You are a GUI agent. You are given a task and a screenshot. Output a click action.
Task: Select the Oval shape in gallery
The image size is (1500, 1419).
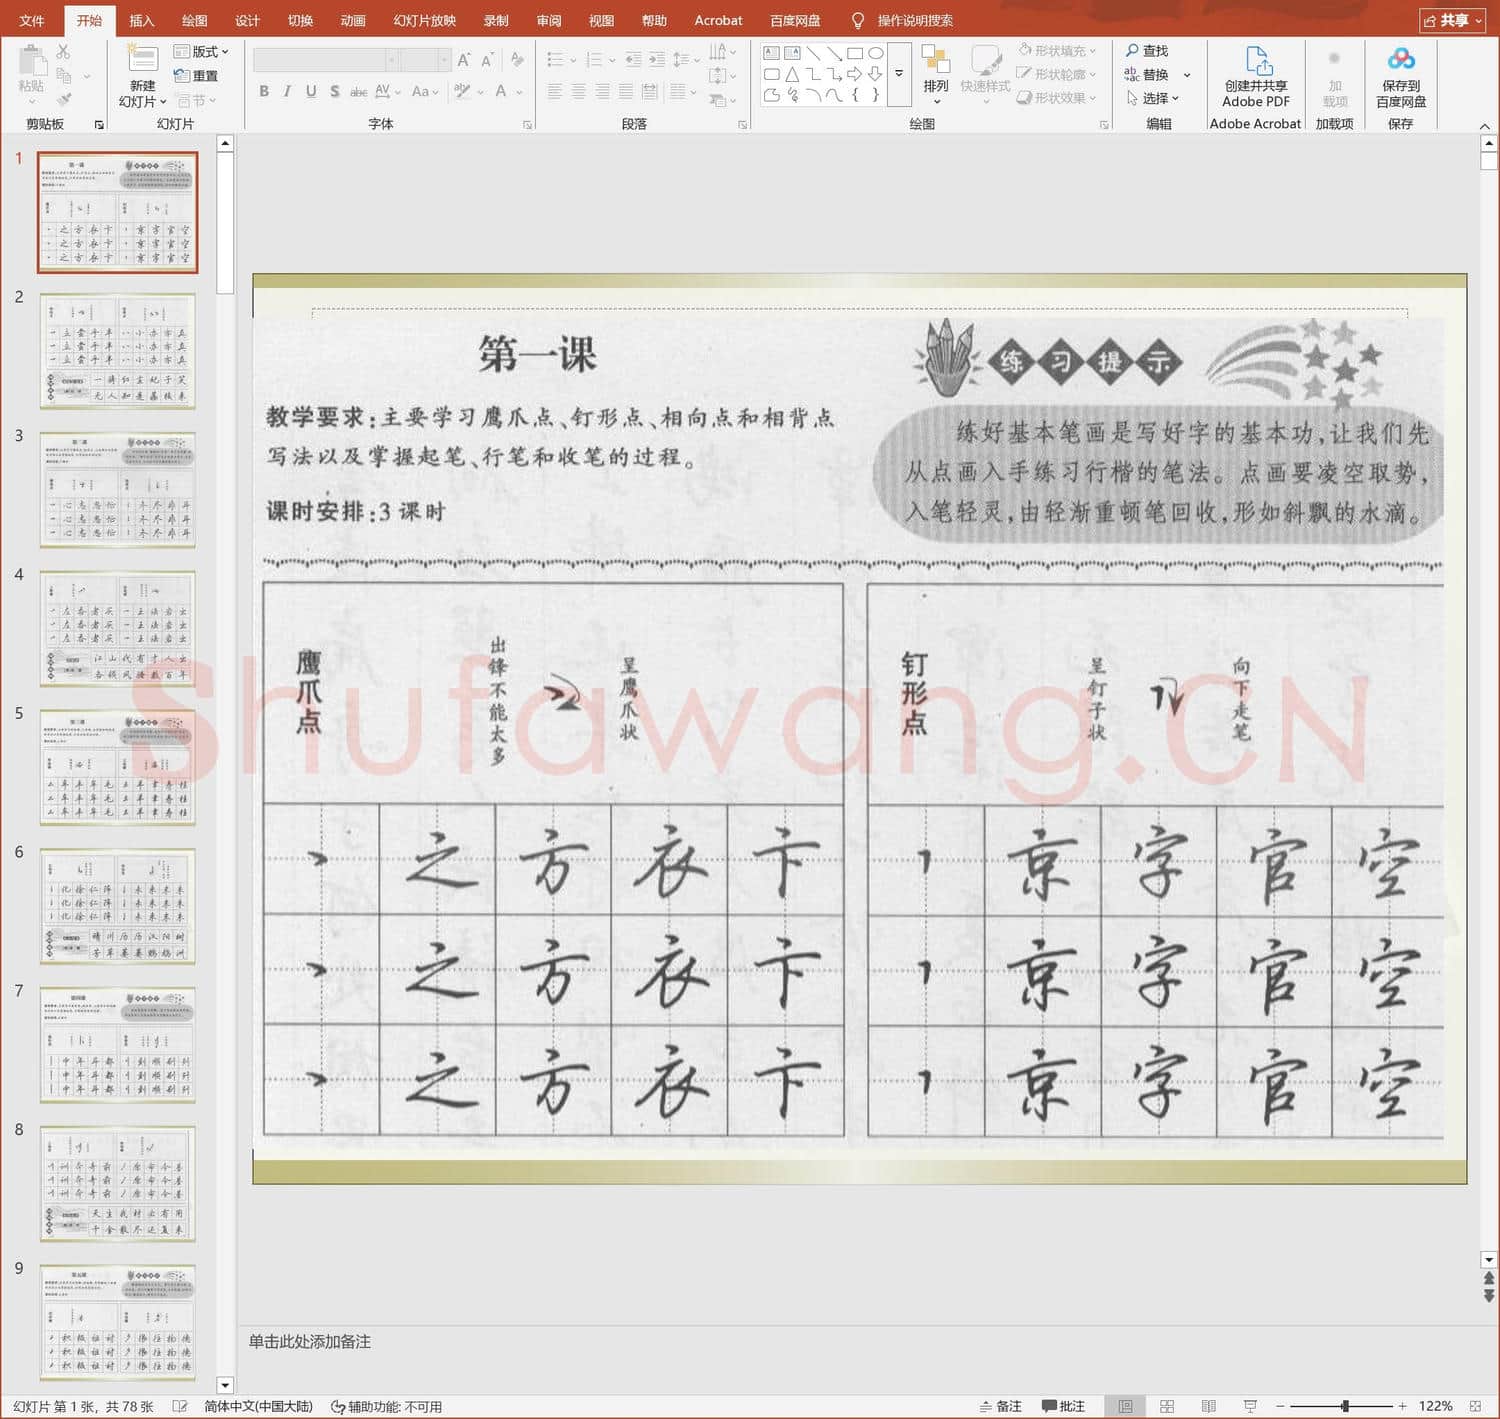[876, 53]
